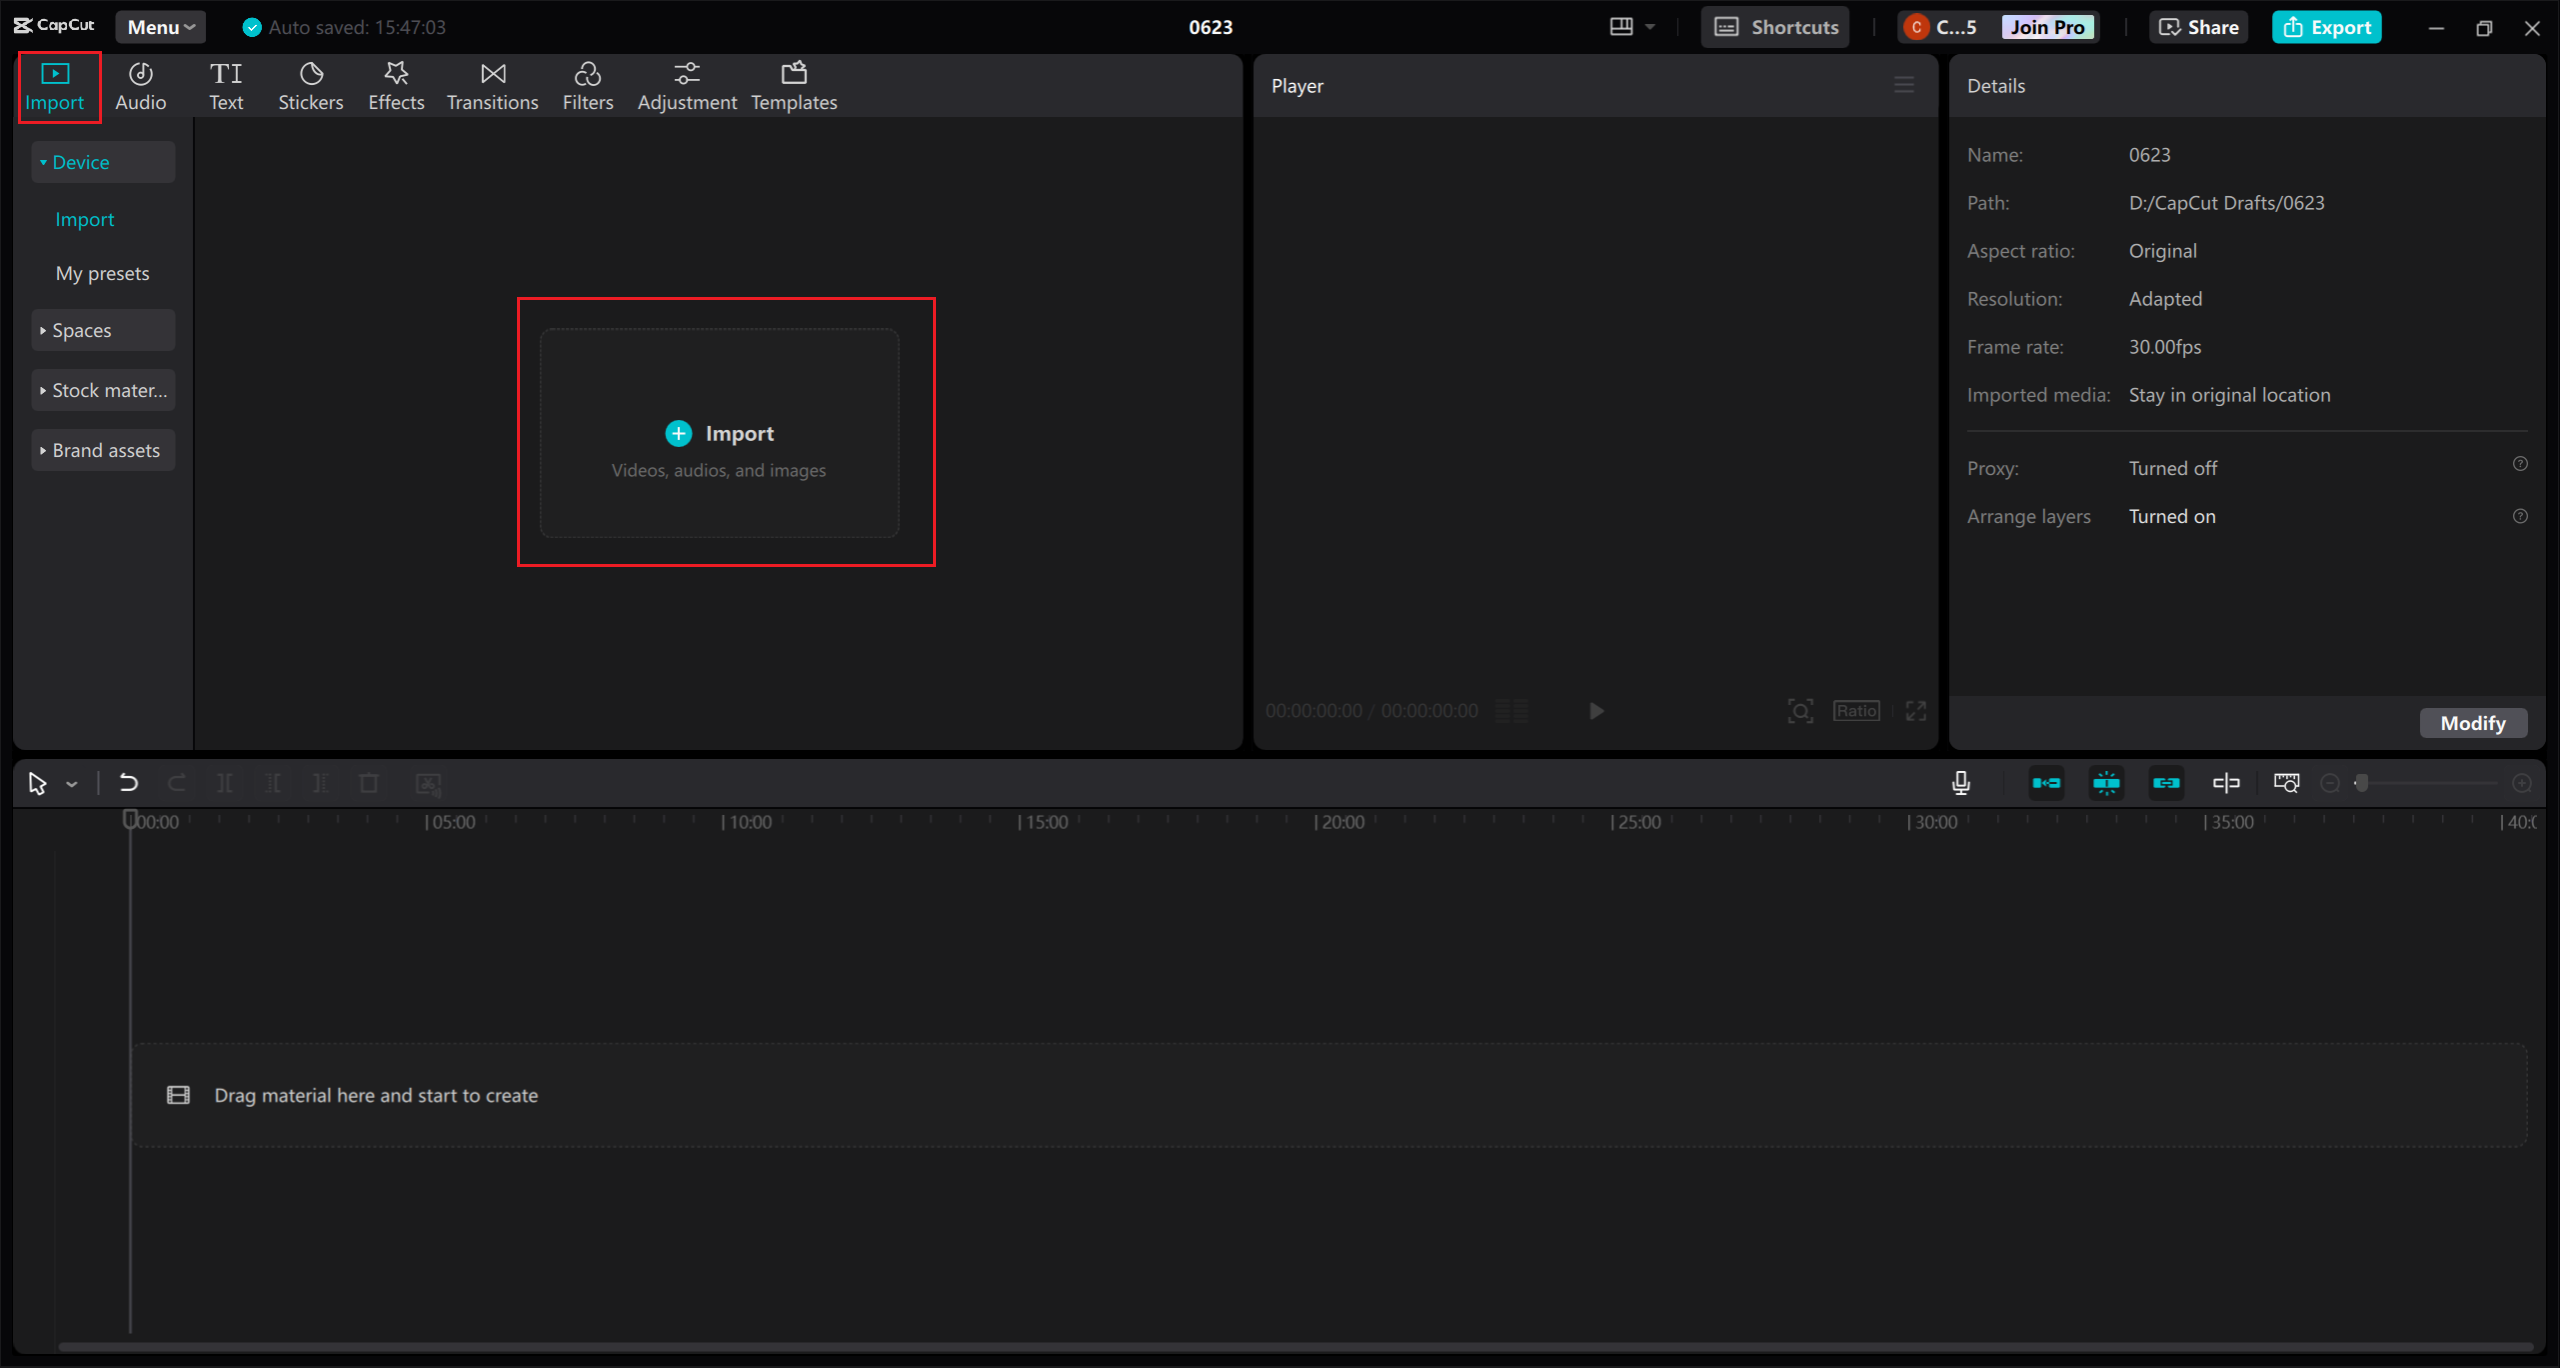Click the timeline zoom slider
This screenshot has width=2560, height=1368.
click(x=2425, y=783)
